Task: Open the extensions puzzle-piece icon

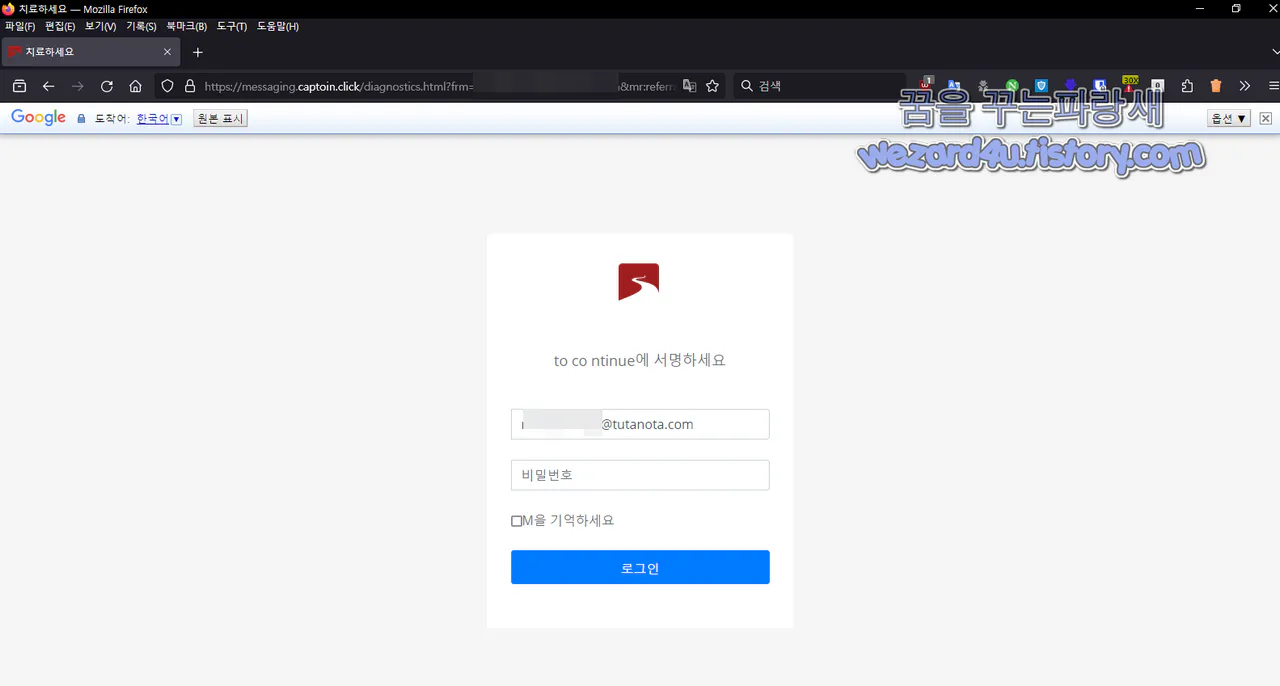Action: pyautogui.click(x=1187, y=86)
